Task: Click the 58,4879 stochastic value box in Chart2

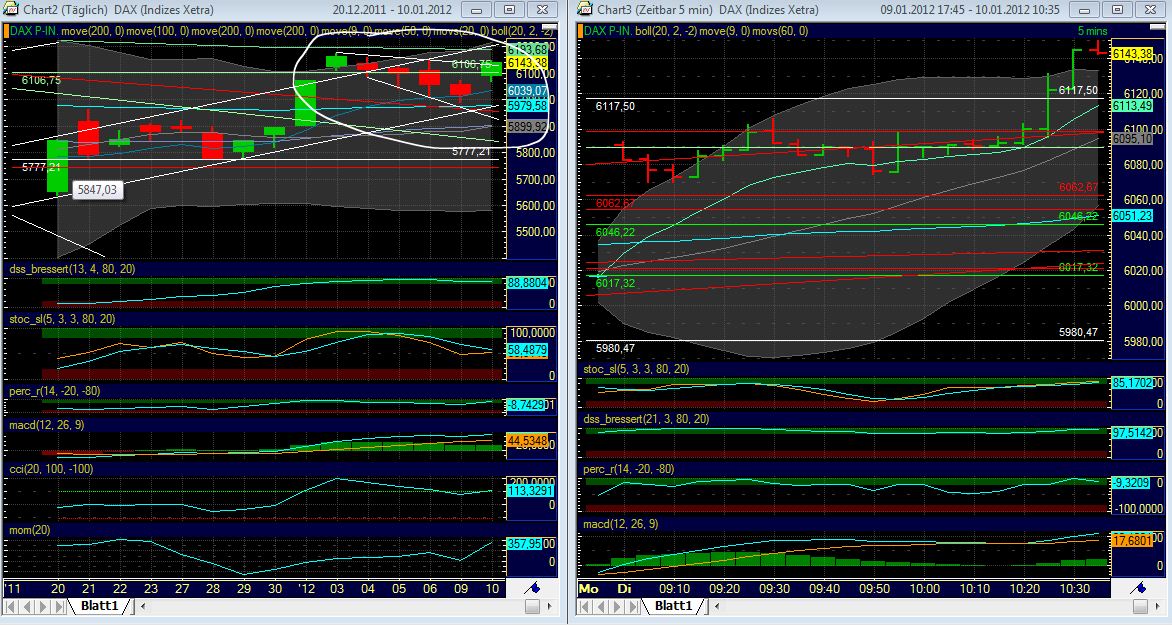Action: pyautogui.click(x=529, y=351)
